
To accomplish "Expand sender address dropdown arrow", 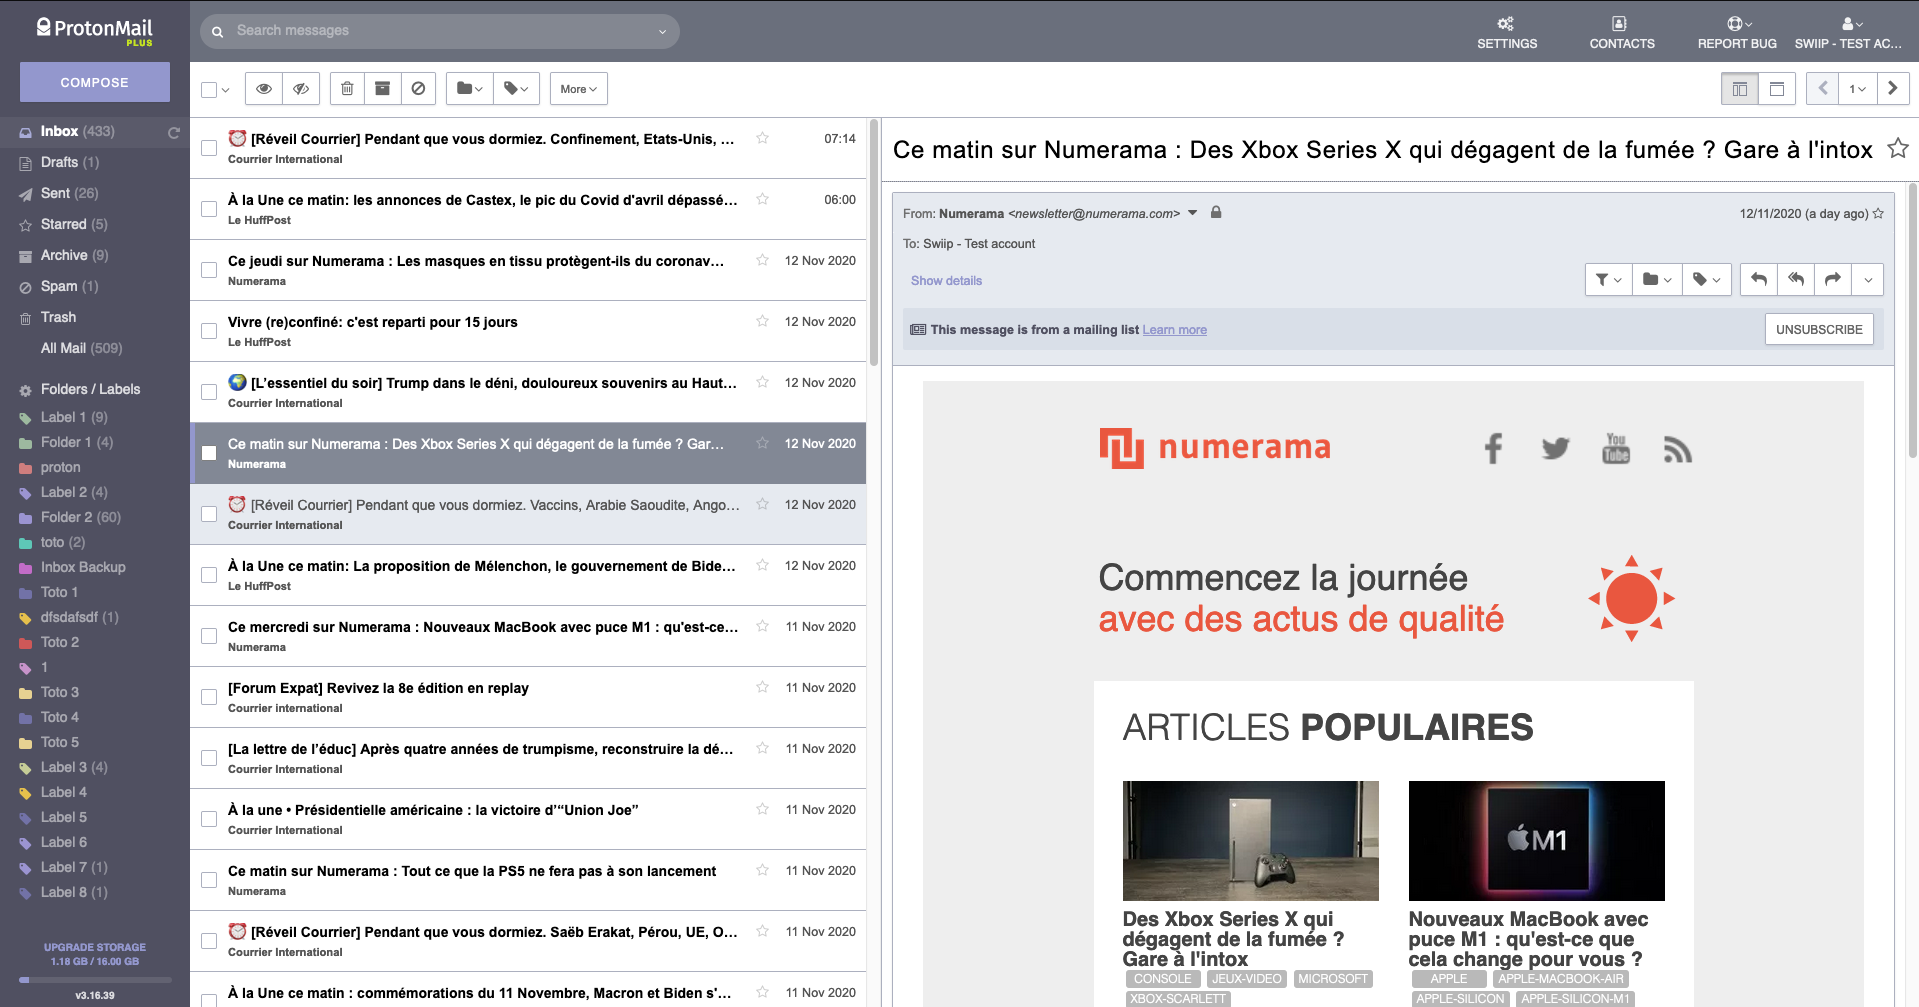I will pyautogui.click(x=1192, y=213).
